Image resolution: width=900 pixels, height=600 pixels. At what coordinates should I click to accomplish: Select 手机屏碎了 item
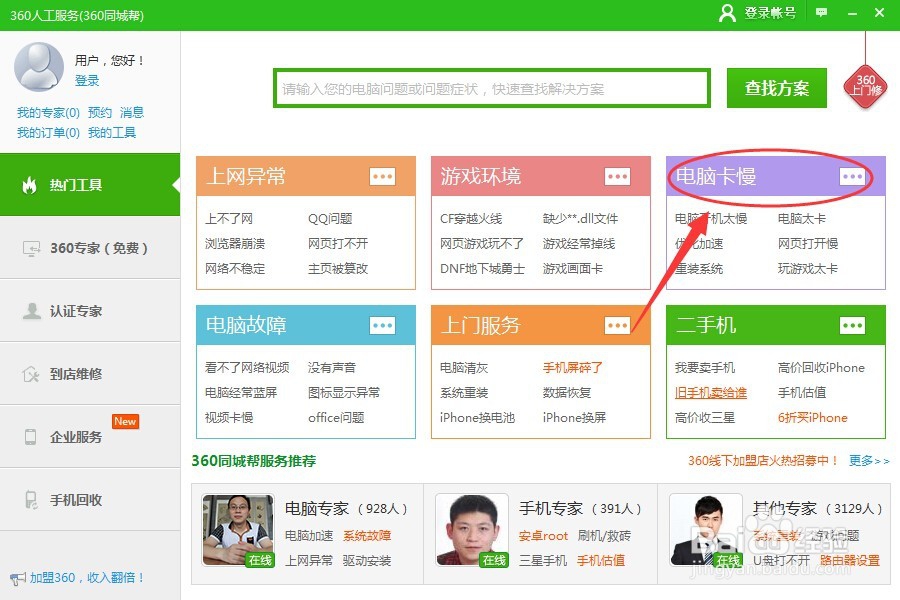click(573, 367)
